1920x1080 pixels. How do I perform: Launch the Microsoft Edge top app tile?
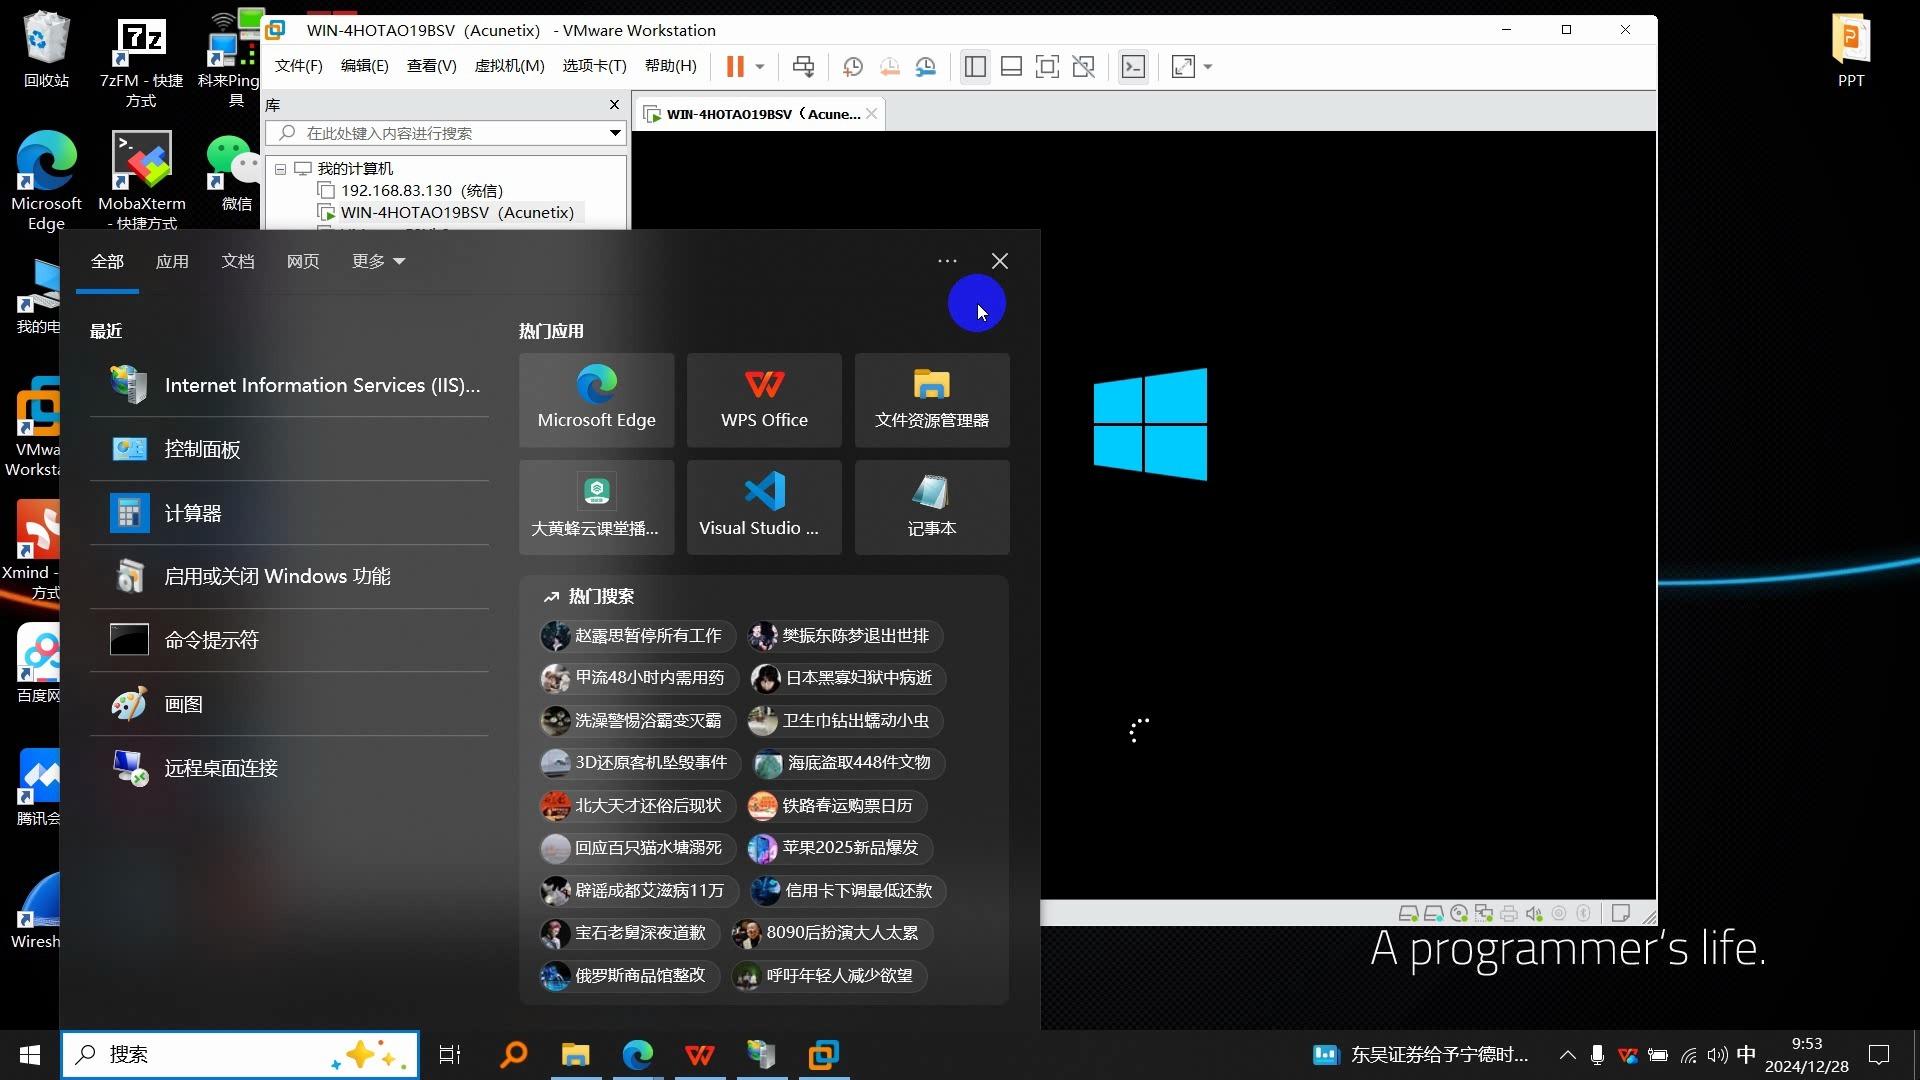(596, 400)
